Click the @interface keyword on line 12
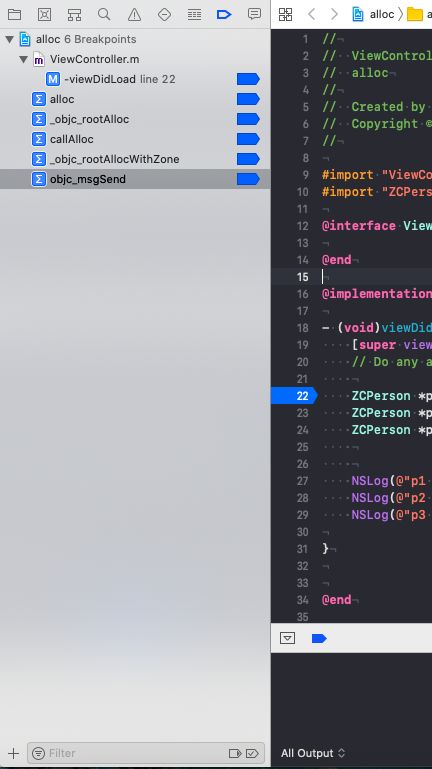This screenshot has width=432, height=769. [x=359, y=226]
